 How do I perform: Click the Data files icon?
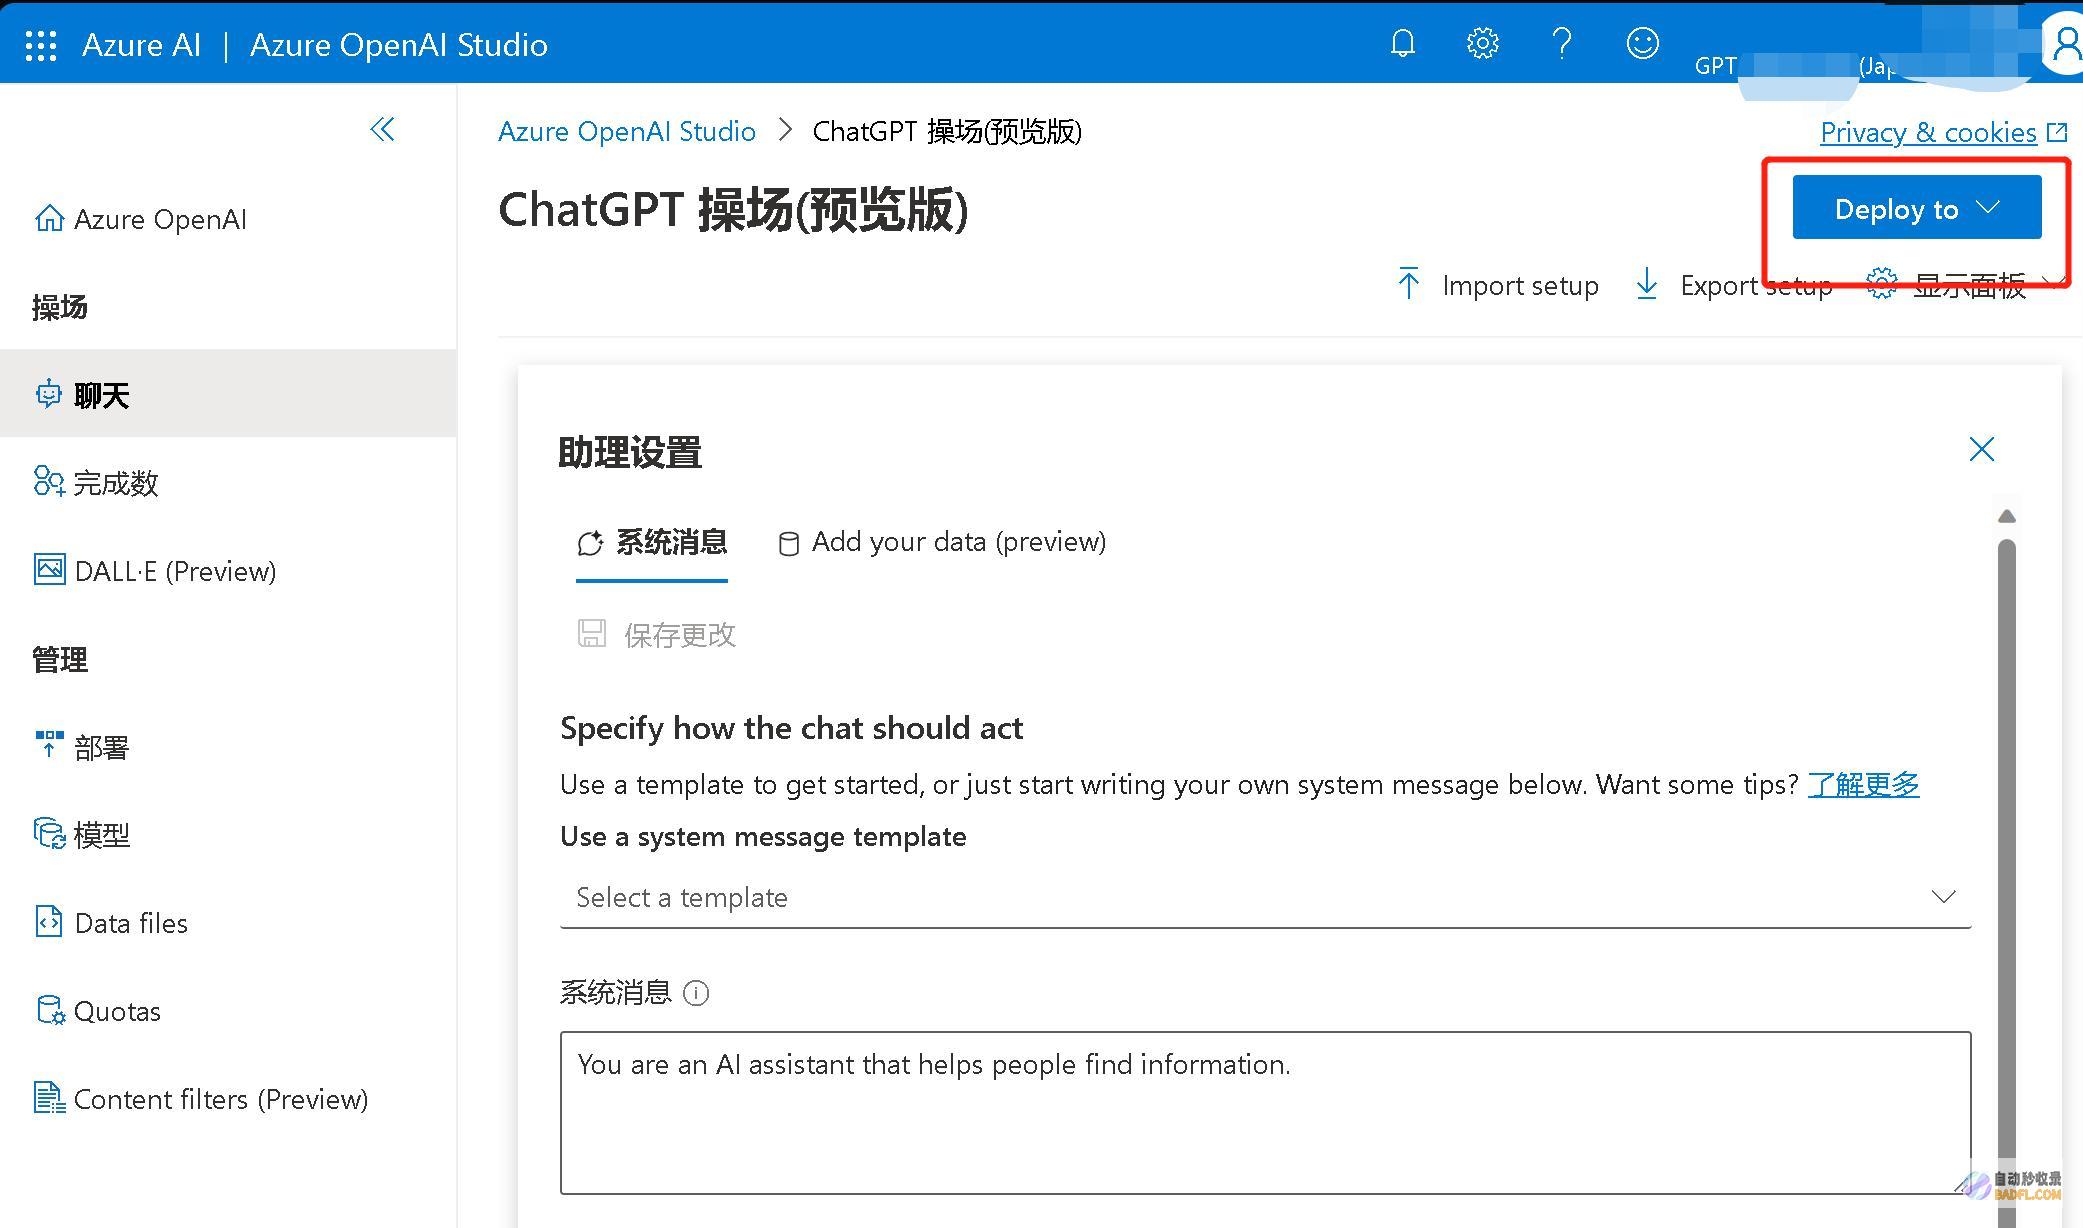(x=49, y=921)
